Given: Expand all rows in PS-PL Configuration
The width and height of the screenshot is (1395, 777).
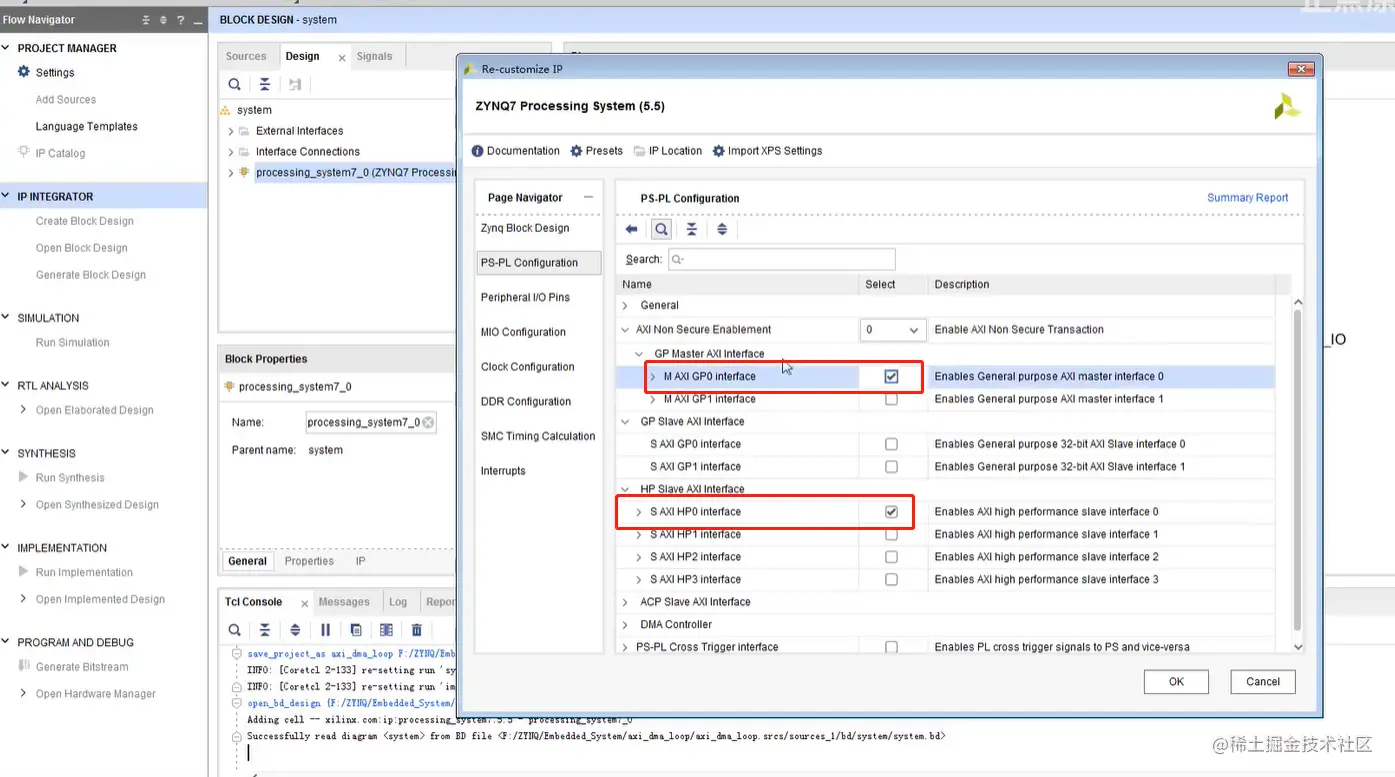Looking at the screenshot, I should point(721,229).
